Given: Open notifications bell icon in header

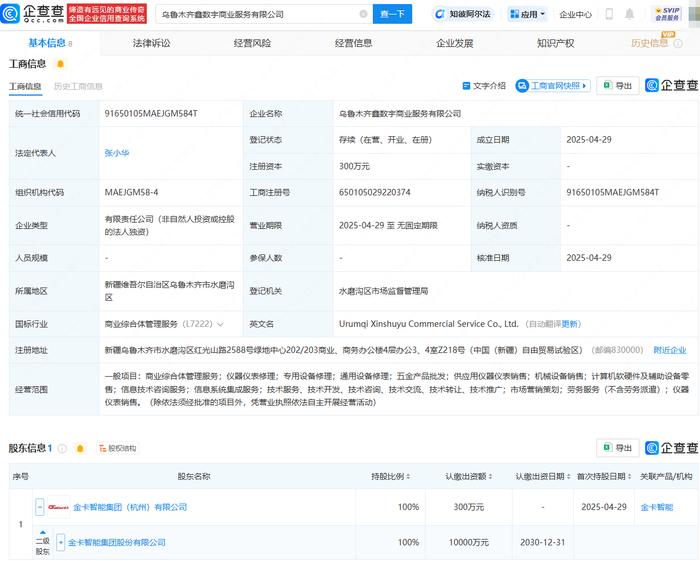Looking at the screenshot, I should (629, 14).
